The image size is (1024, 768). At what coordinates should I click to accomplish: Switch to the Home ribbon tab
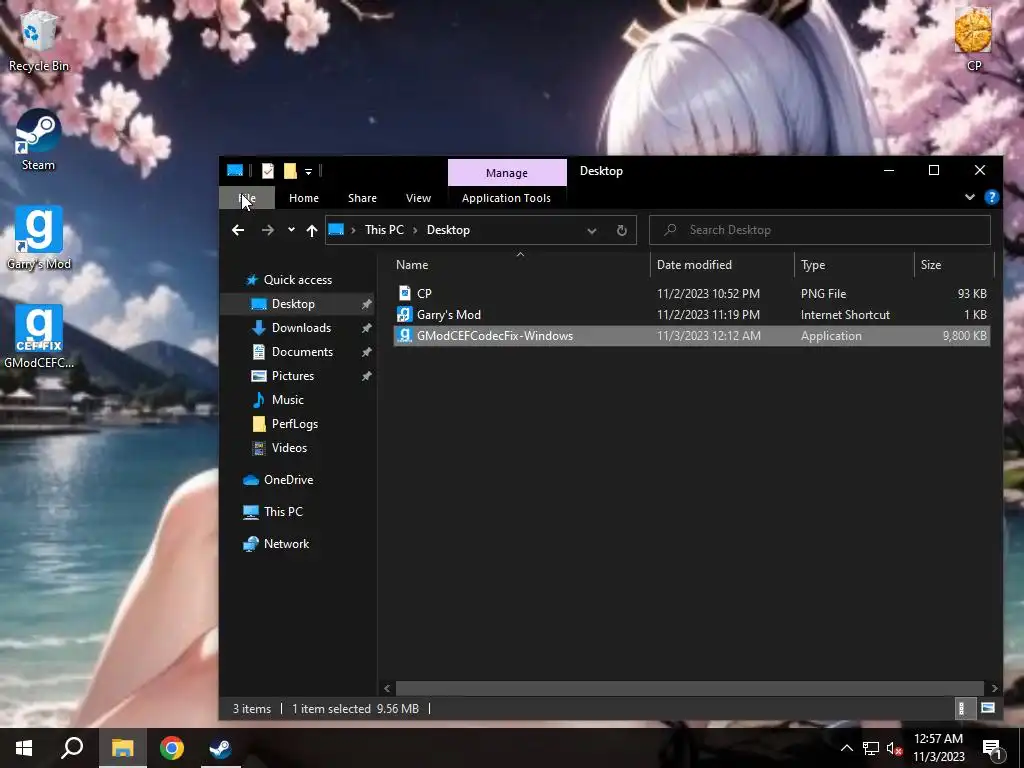click(x=304, y=198)
